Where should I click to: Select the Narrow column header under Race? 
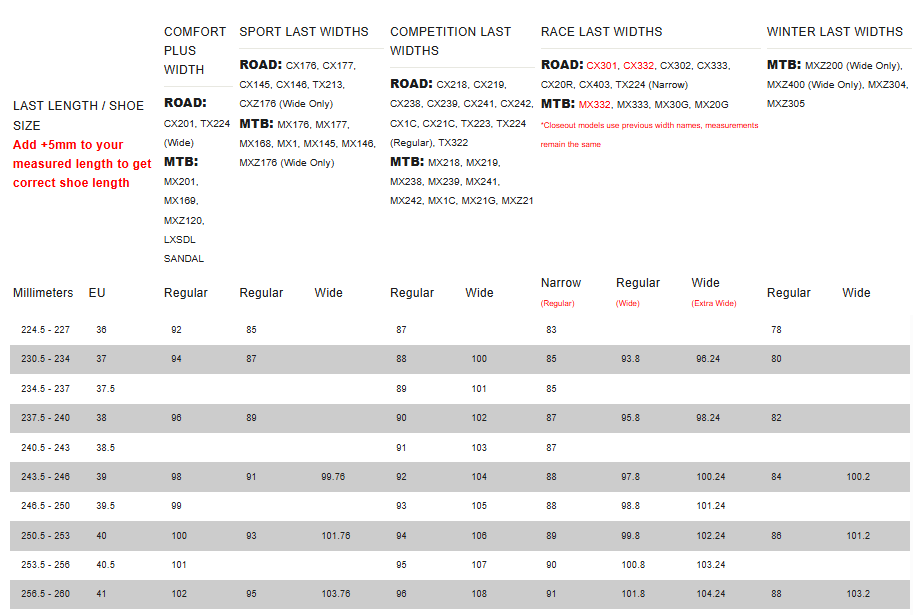tap(561, 283)
